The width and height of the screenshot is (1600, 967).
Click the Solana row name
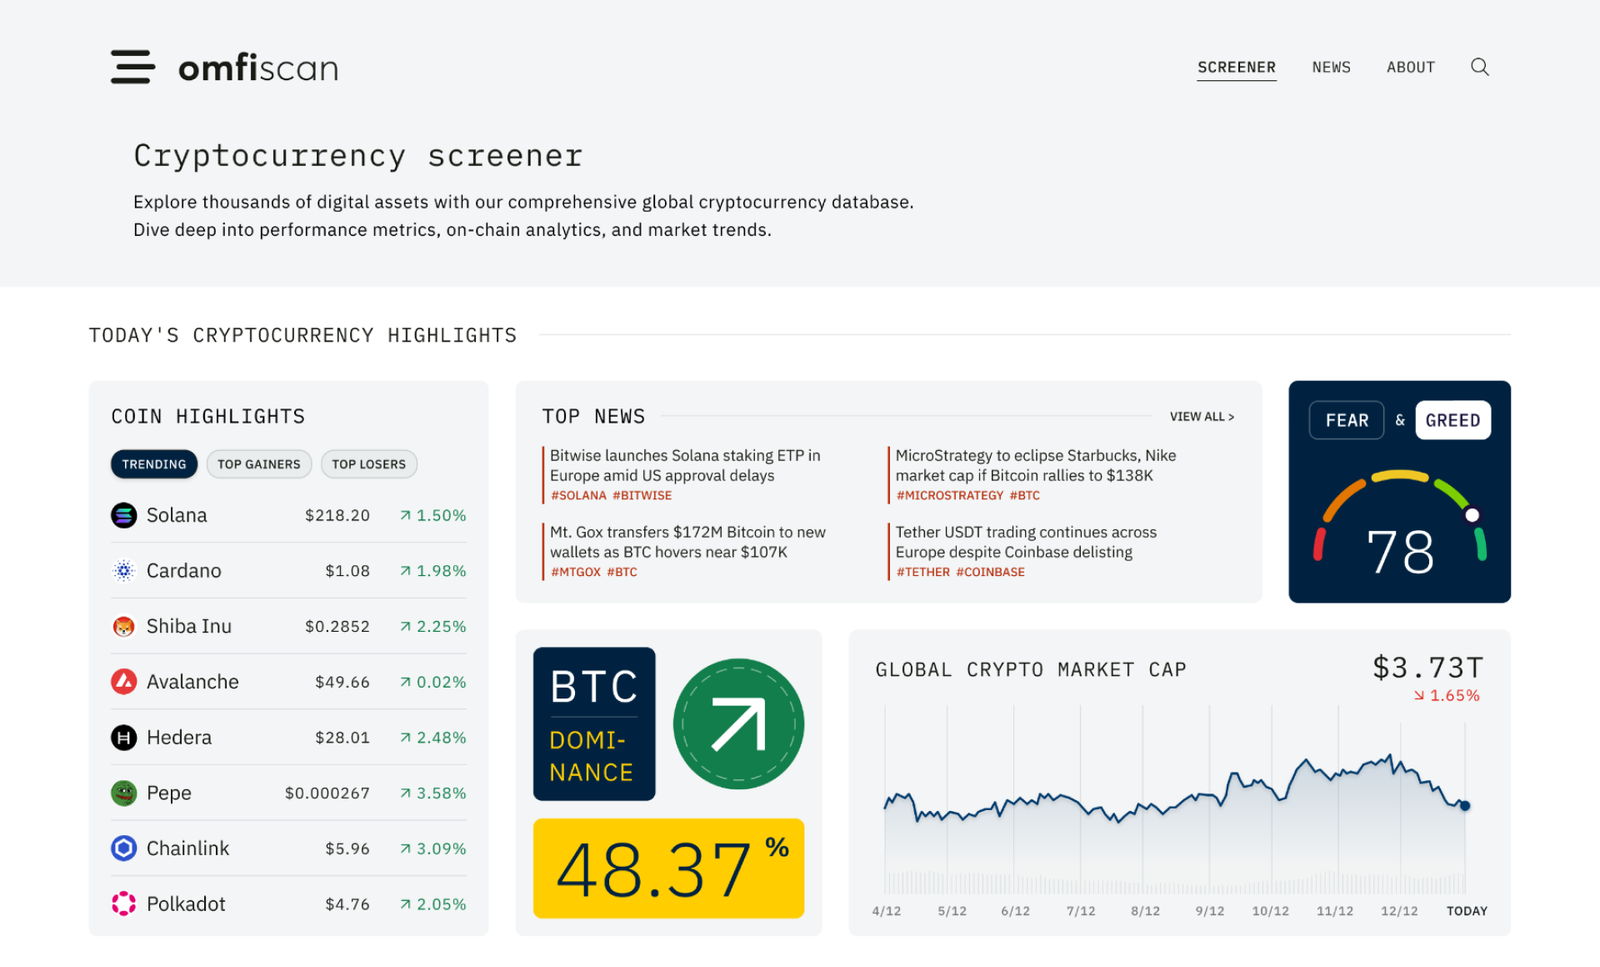(177, 515)
